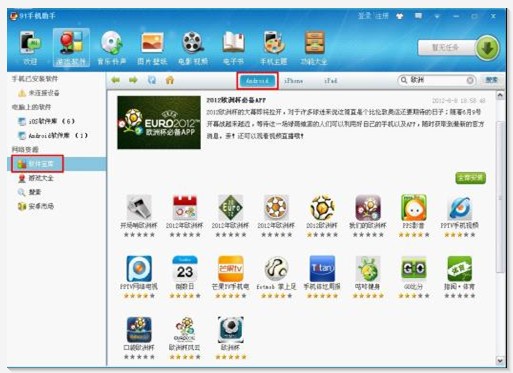Open the 咕咚健身 app icon
Screen dimensions: 513x373
(368, 269)
